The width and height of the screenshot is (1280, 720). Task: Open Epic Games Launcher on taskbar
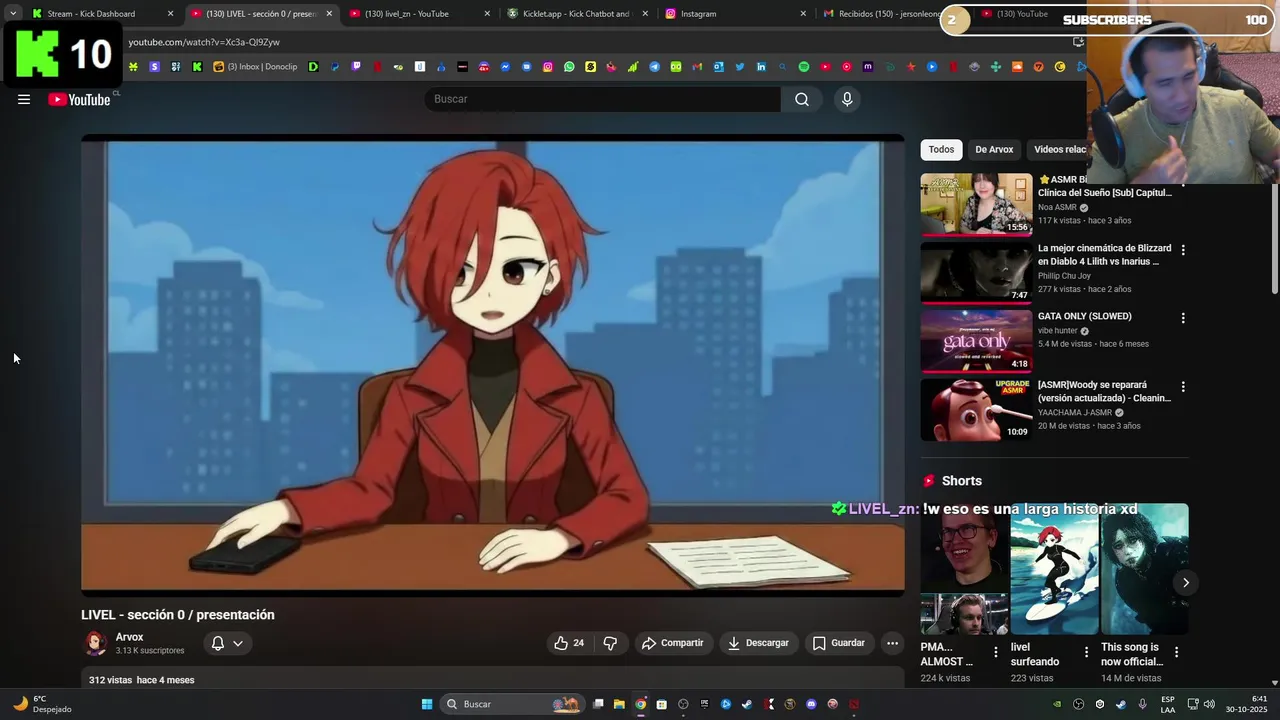point(705,704)
